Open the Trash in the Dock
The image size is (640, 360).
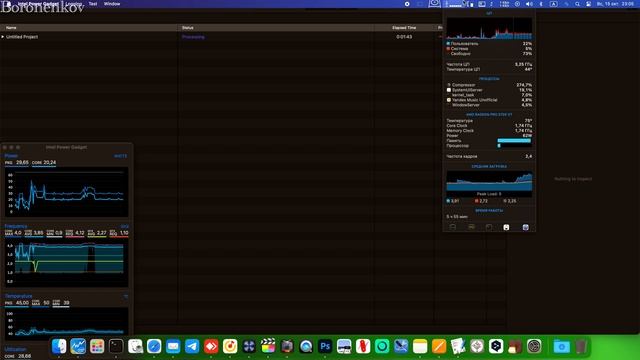pos(581,346)
